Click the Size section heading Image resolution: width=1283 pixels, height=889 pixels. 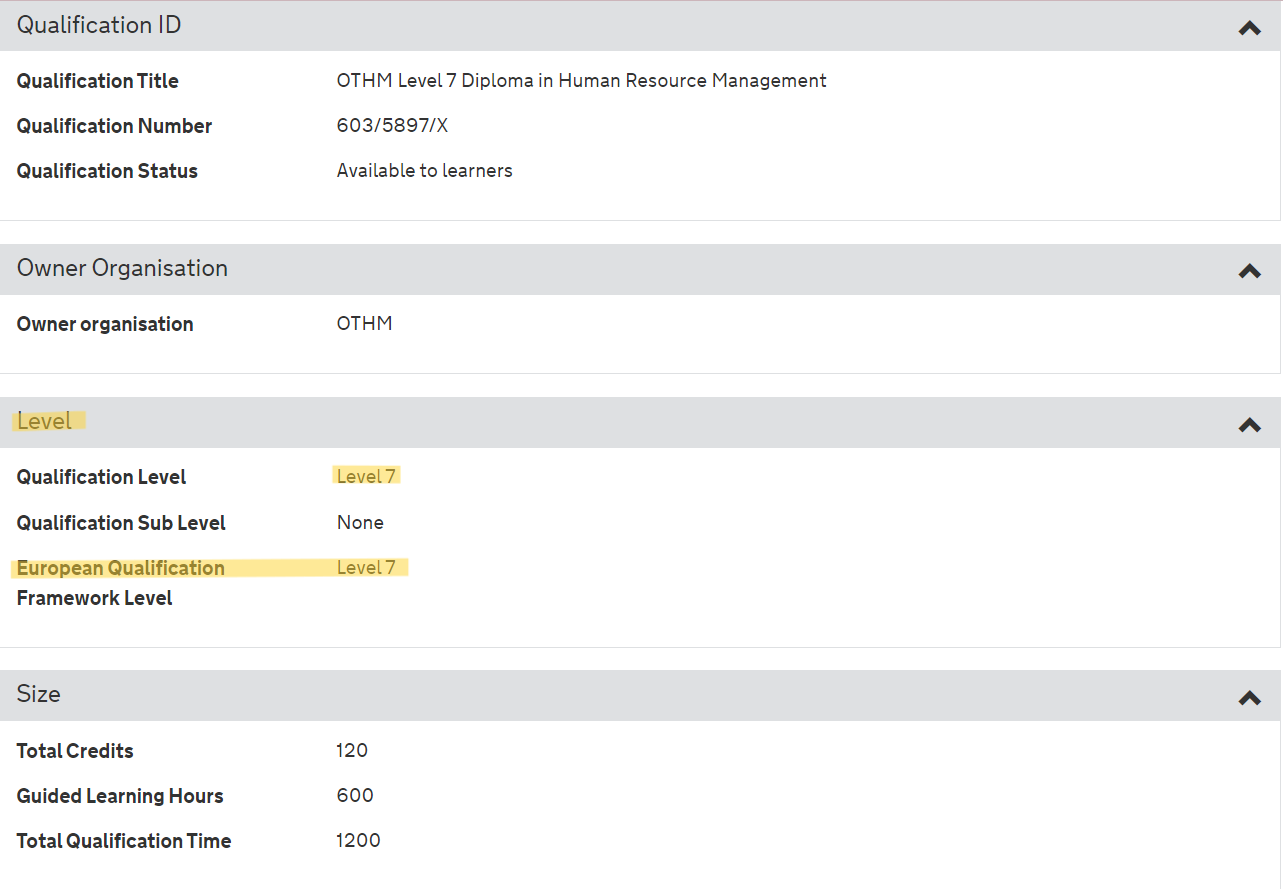point(38,694)
